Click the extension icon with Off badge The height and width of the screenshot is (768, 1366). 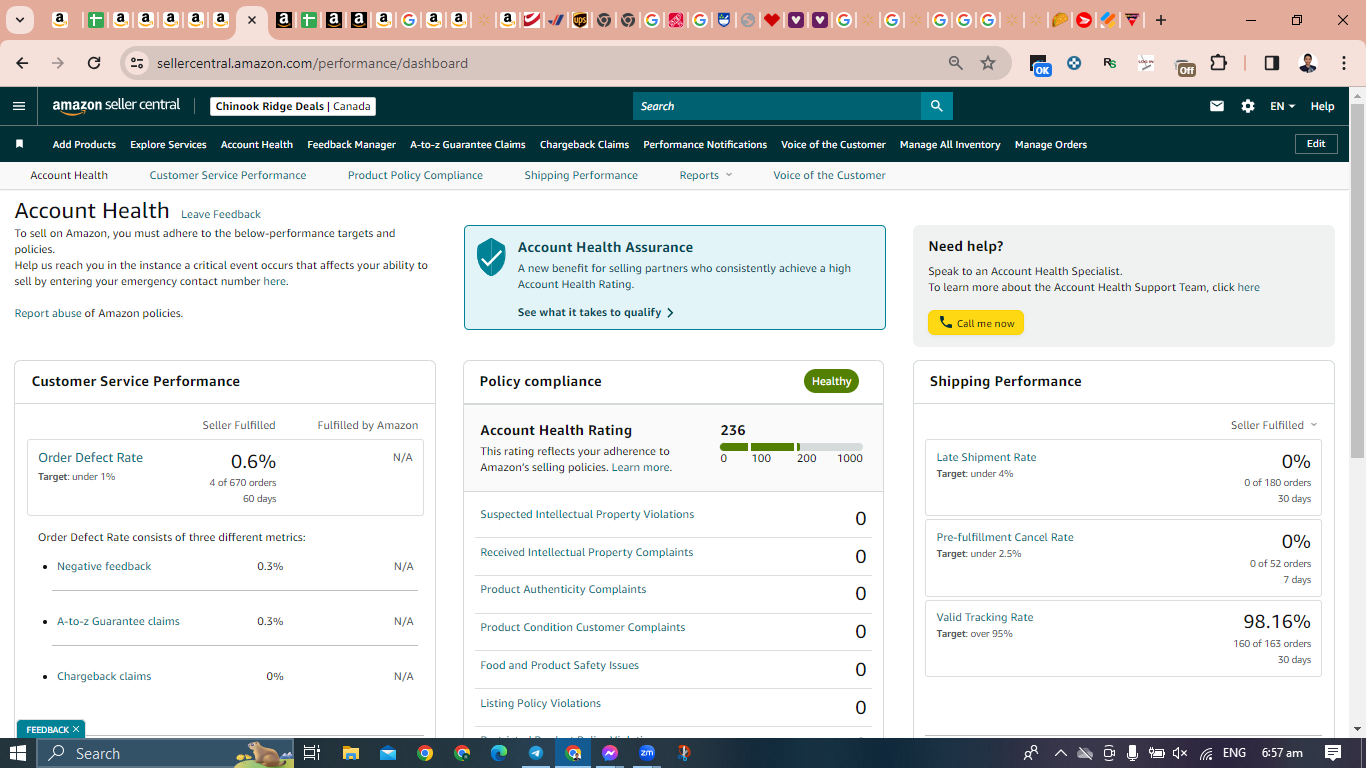(1184, 65)
